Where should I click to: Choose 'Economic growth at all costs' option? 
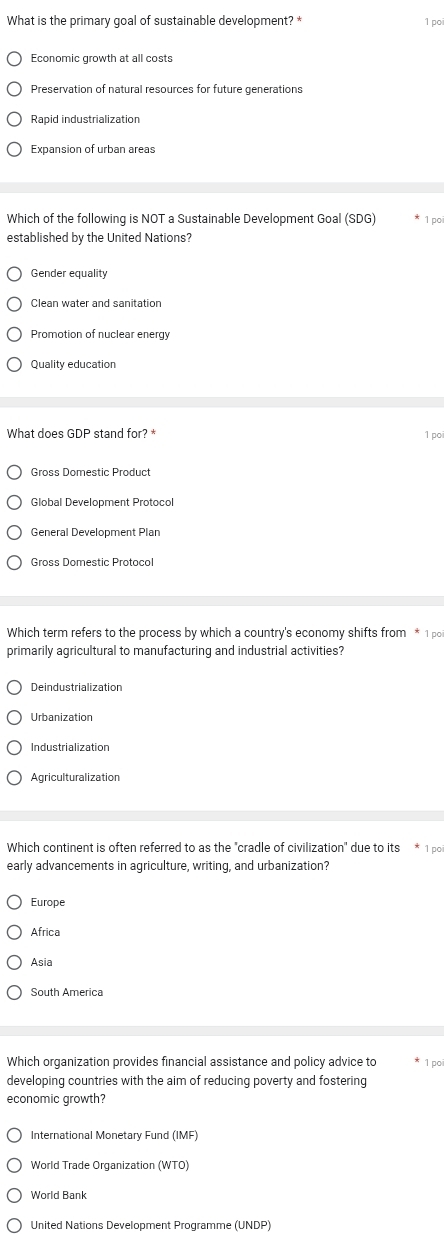(x=14, y=60)
